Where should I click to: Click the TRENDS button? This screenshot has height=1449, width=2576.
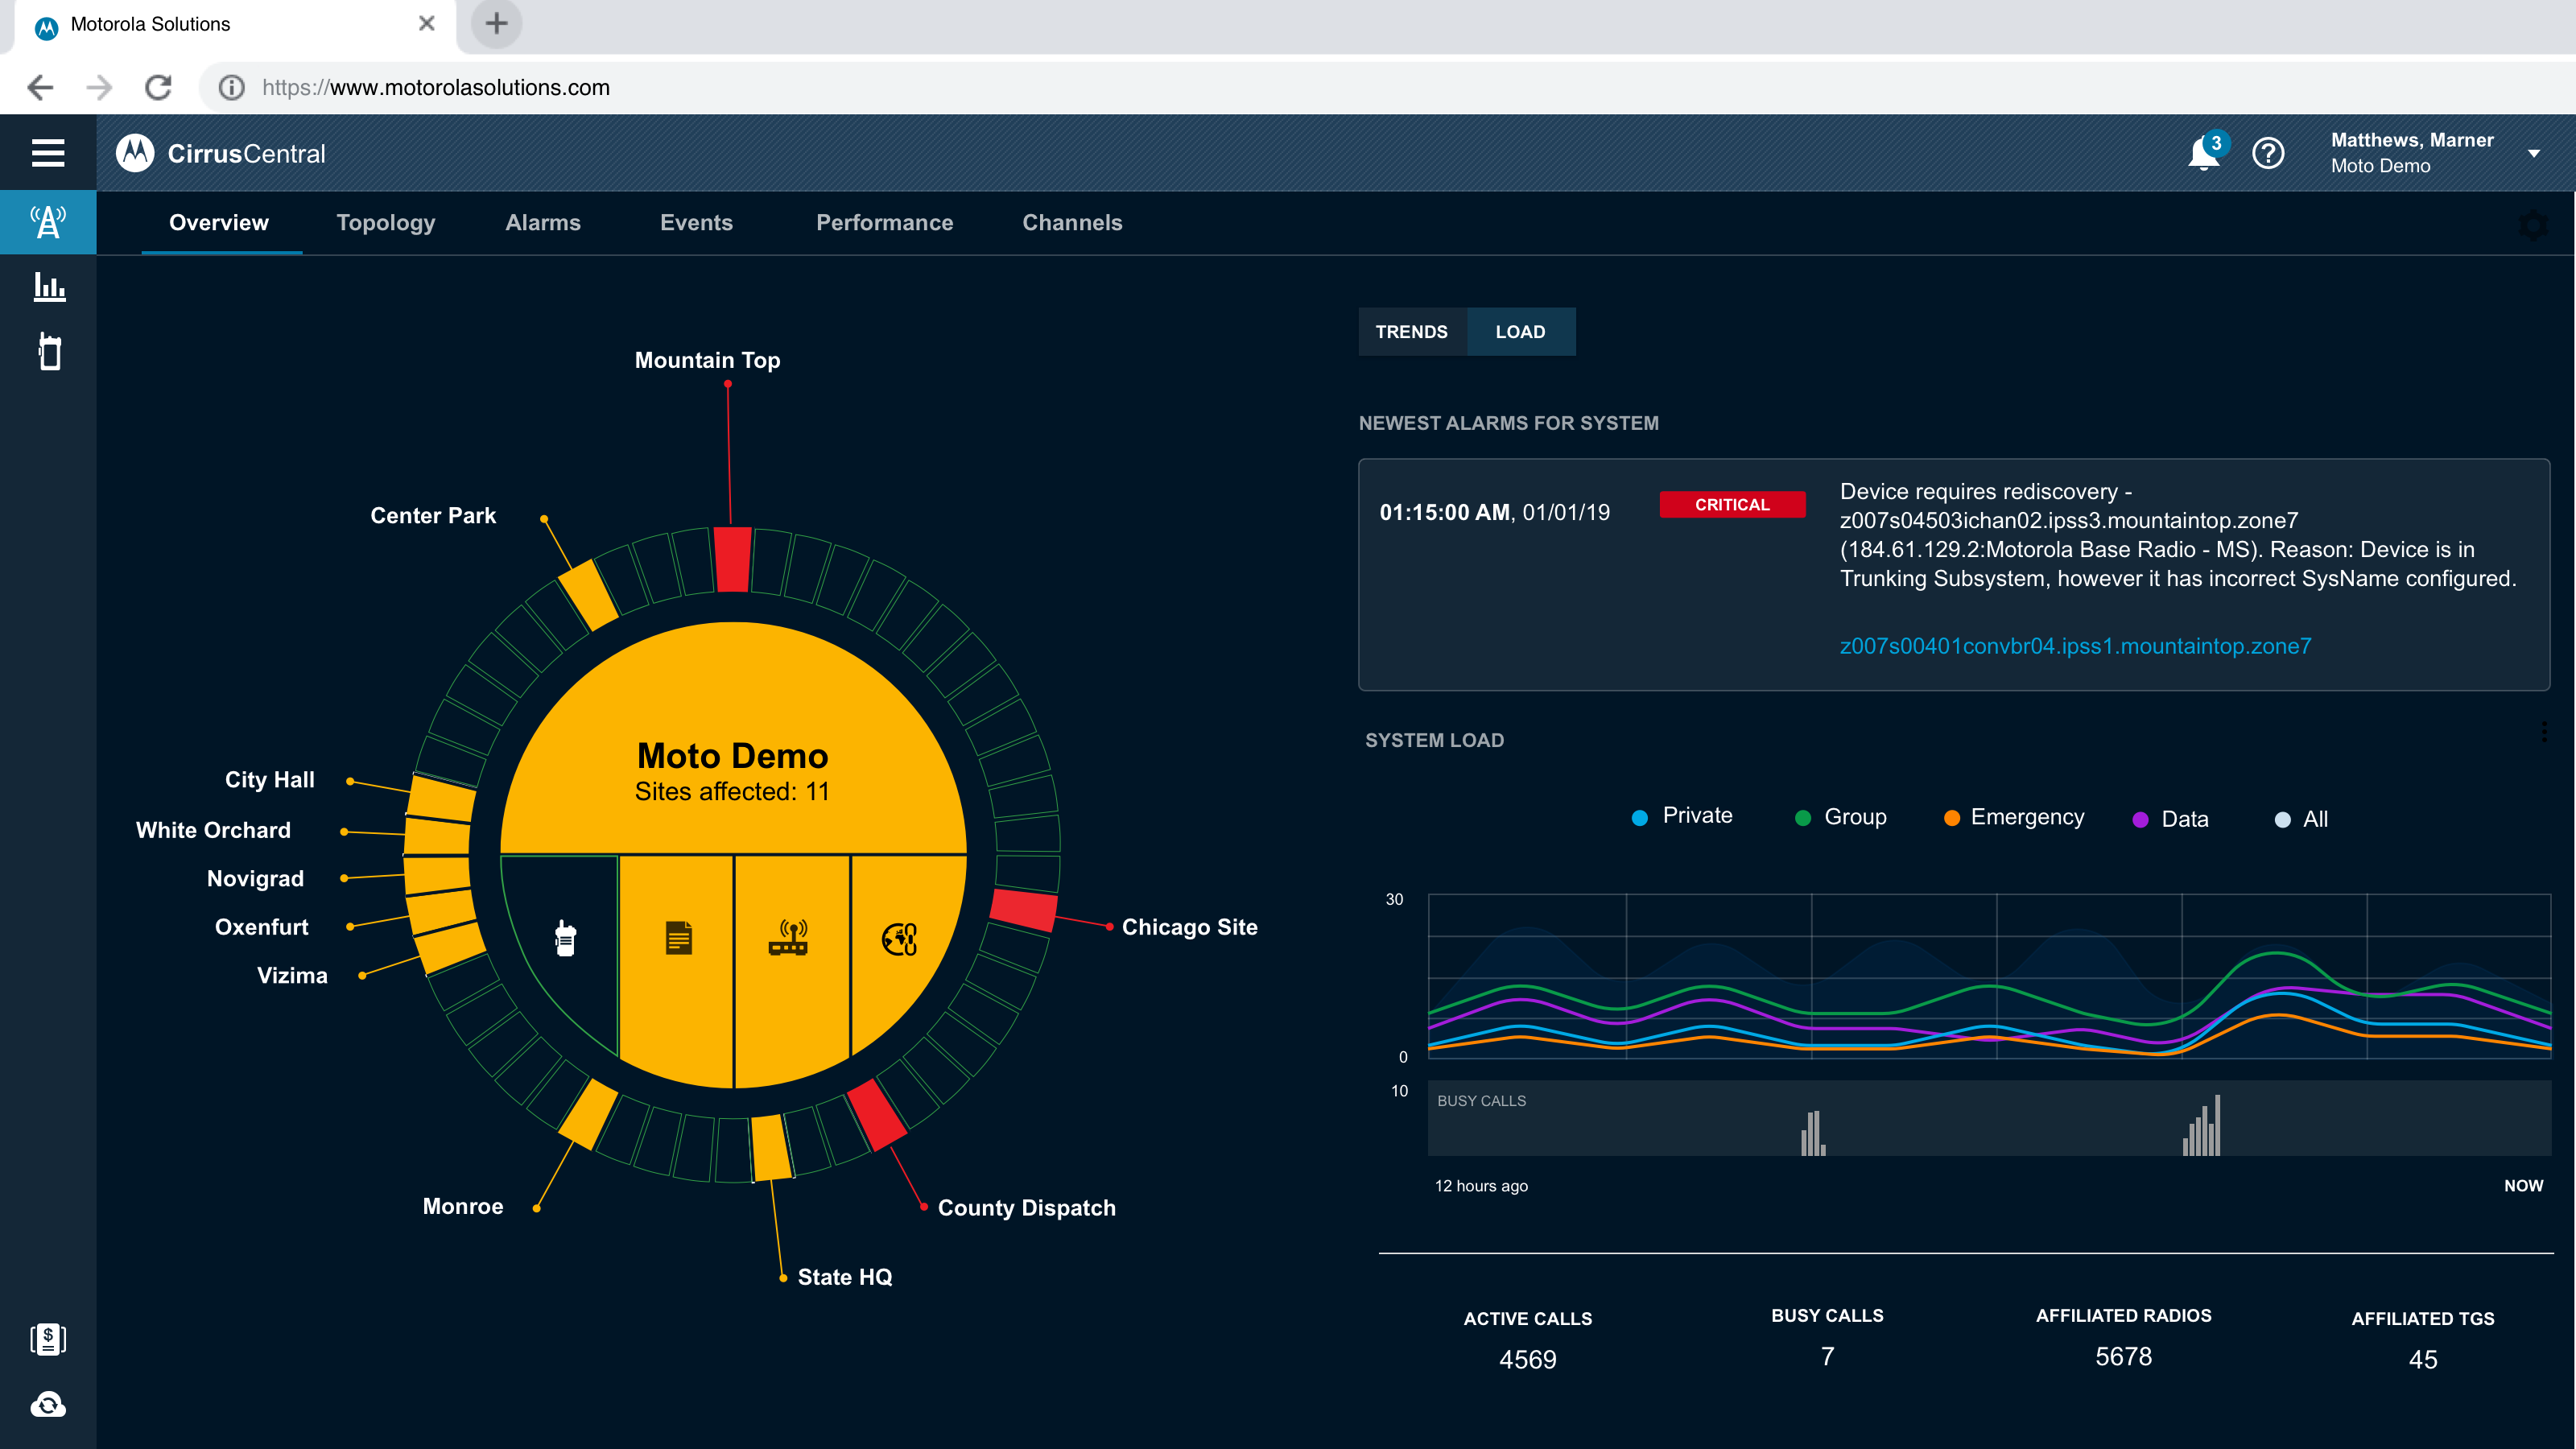pyautogui.click(x=1411, y=332)
